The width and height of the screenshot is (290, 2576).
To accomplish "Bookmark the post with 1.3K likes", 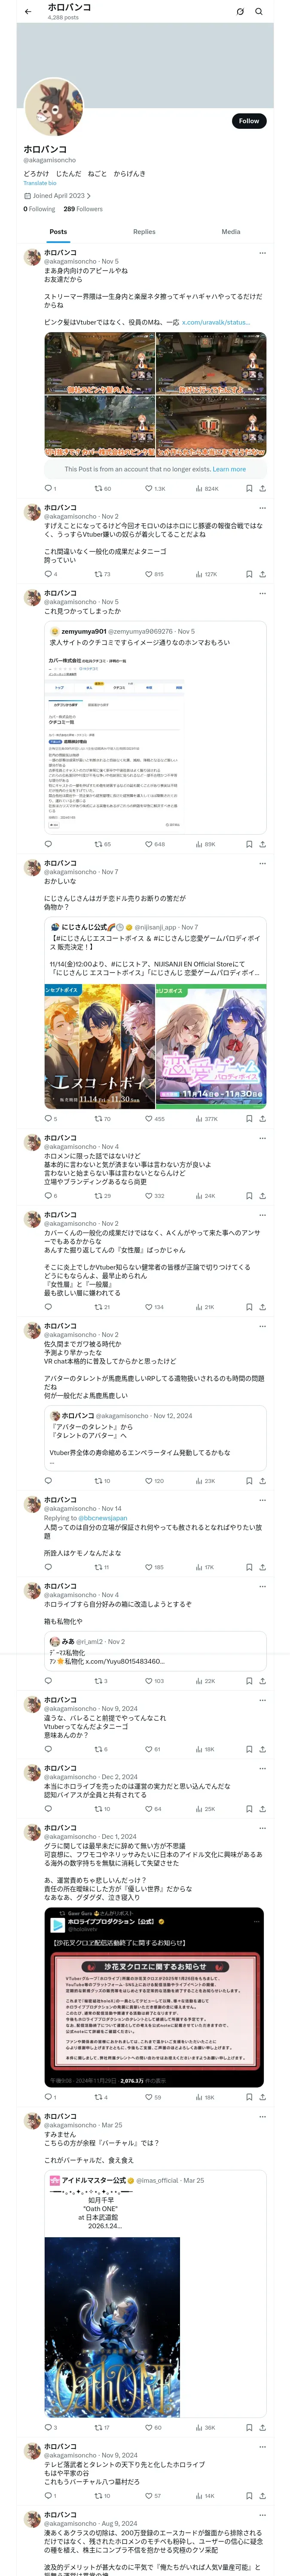I will [x=249, y=489].
